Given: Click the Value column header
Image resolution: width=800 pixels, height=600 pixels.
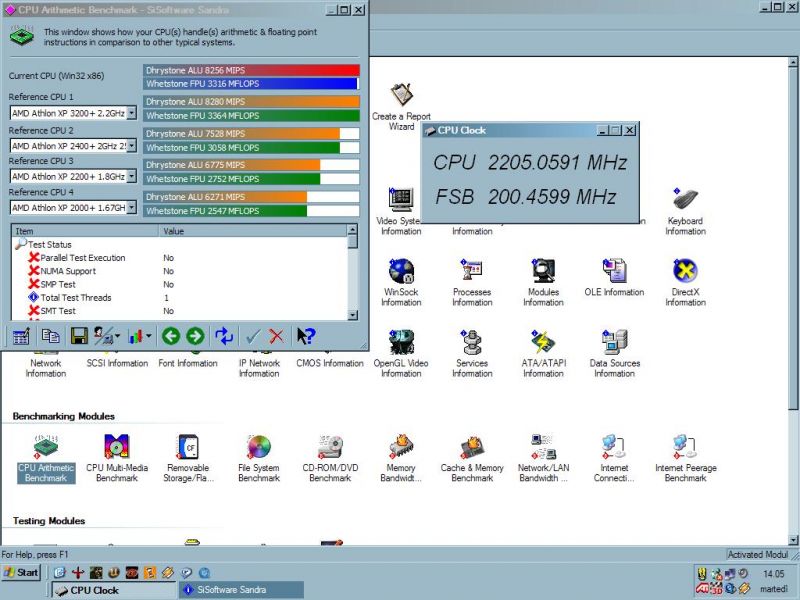Looking at the screenshot, I should coord(253,231).
